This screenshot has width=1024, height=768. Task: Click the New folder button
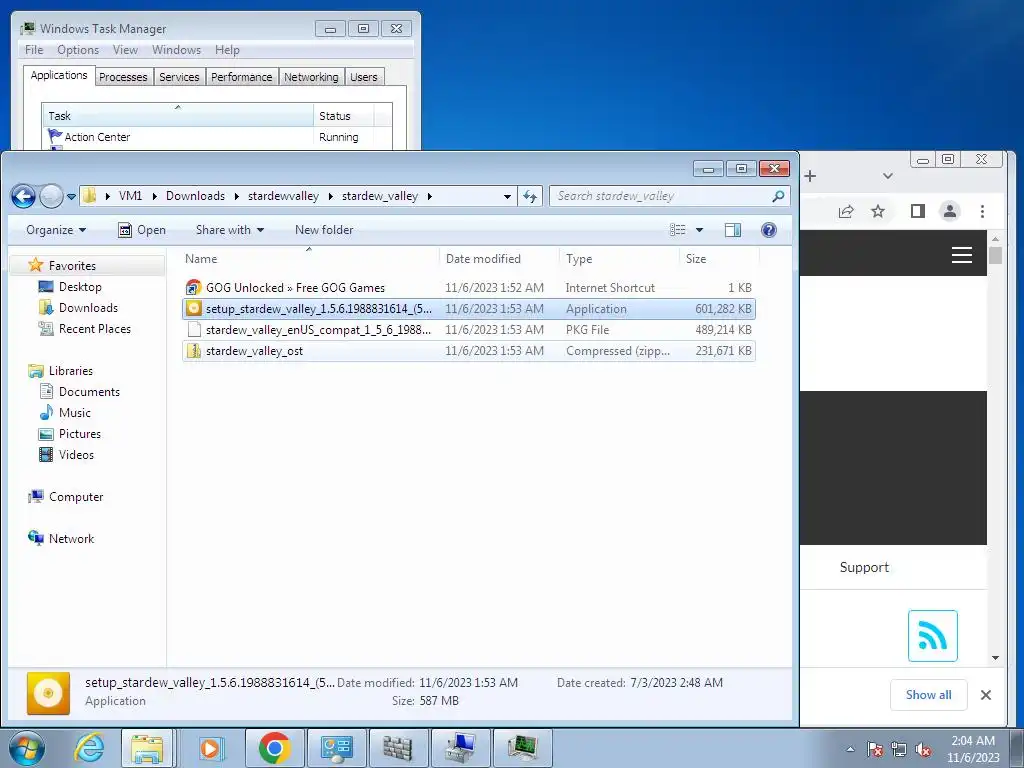[324, 230]
